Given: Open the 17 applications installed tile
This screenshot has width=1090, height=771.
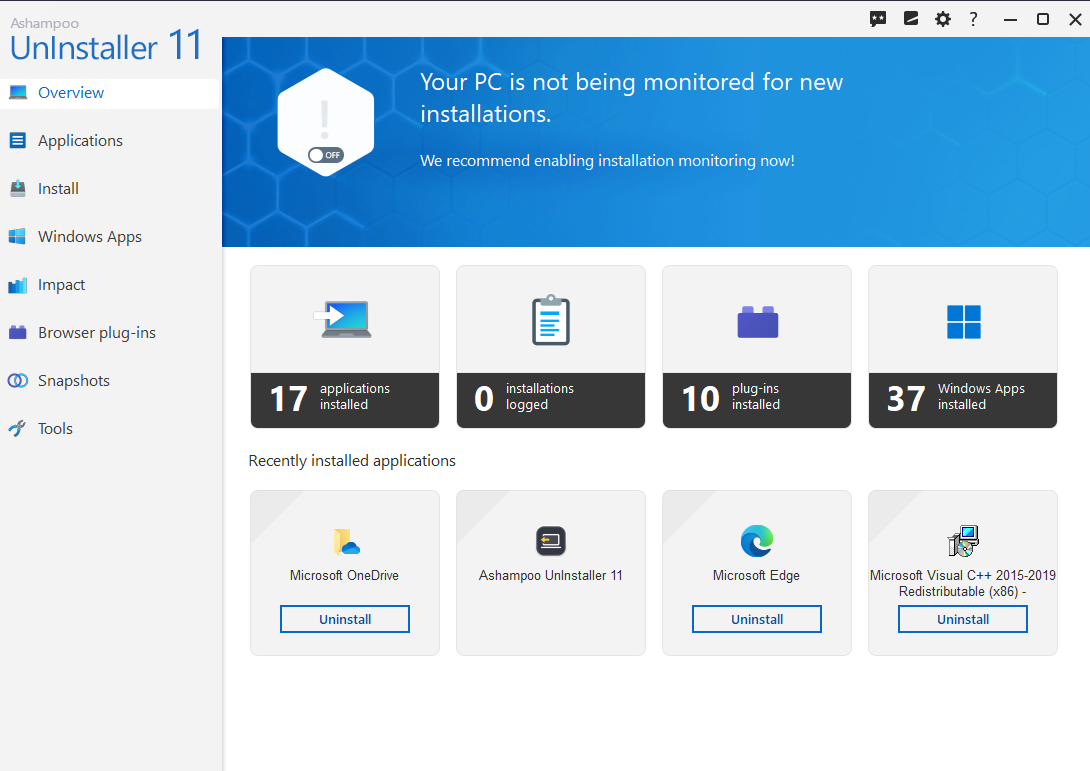Looking at the screenshot, I should 344,347.
